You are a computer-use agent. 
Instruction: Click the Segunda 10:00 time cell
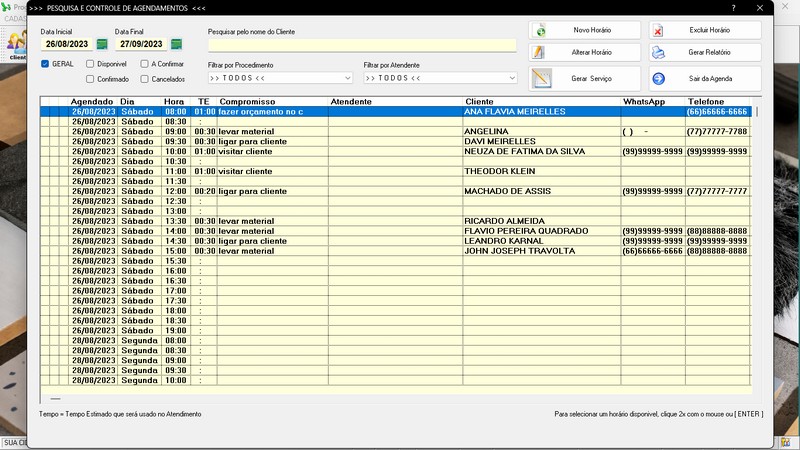point(176,380)
